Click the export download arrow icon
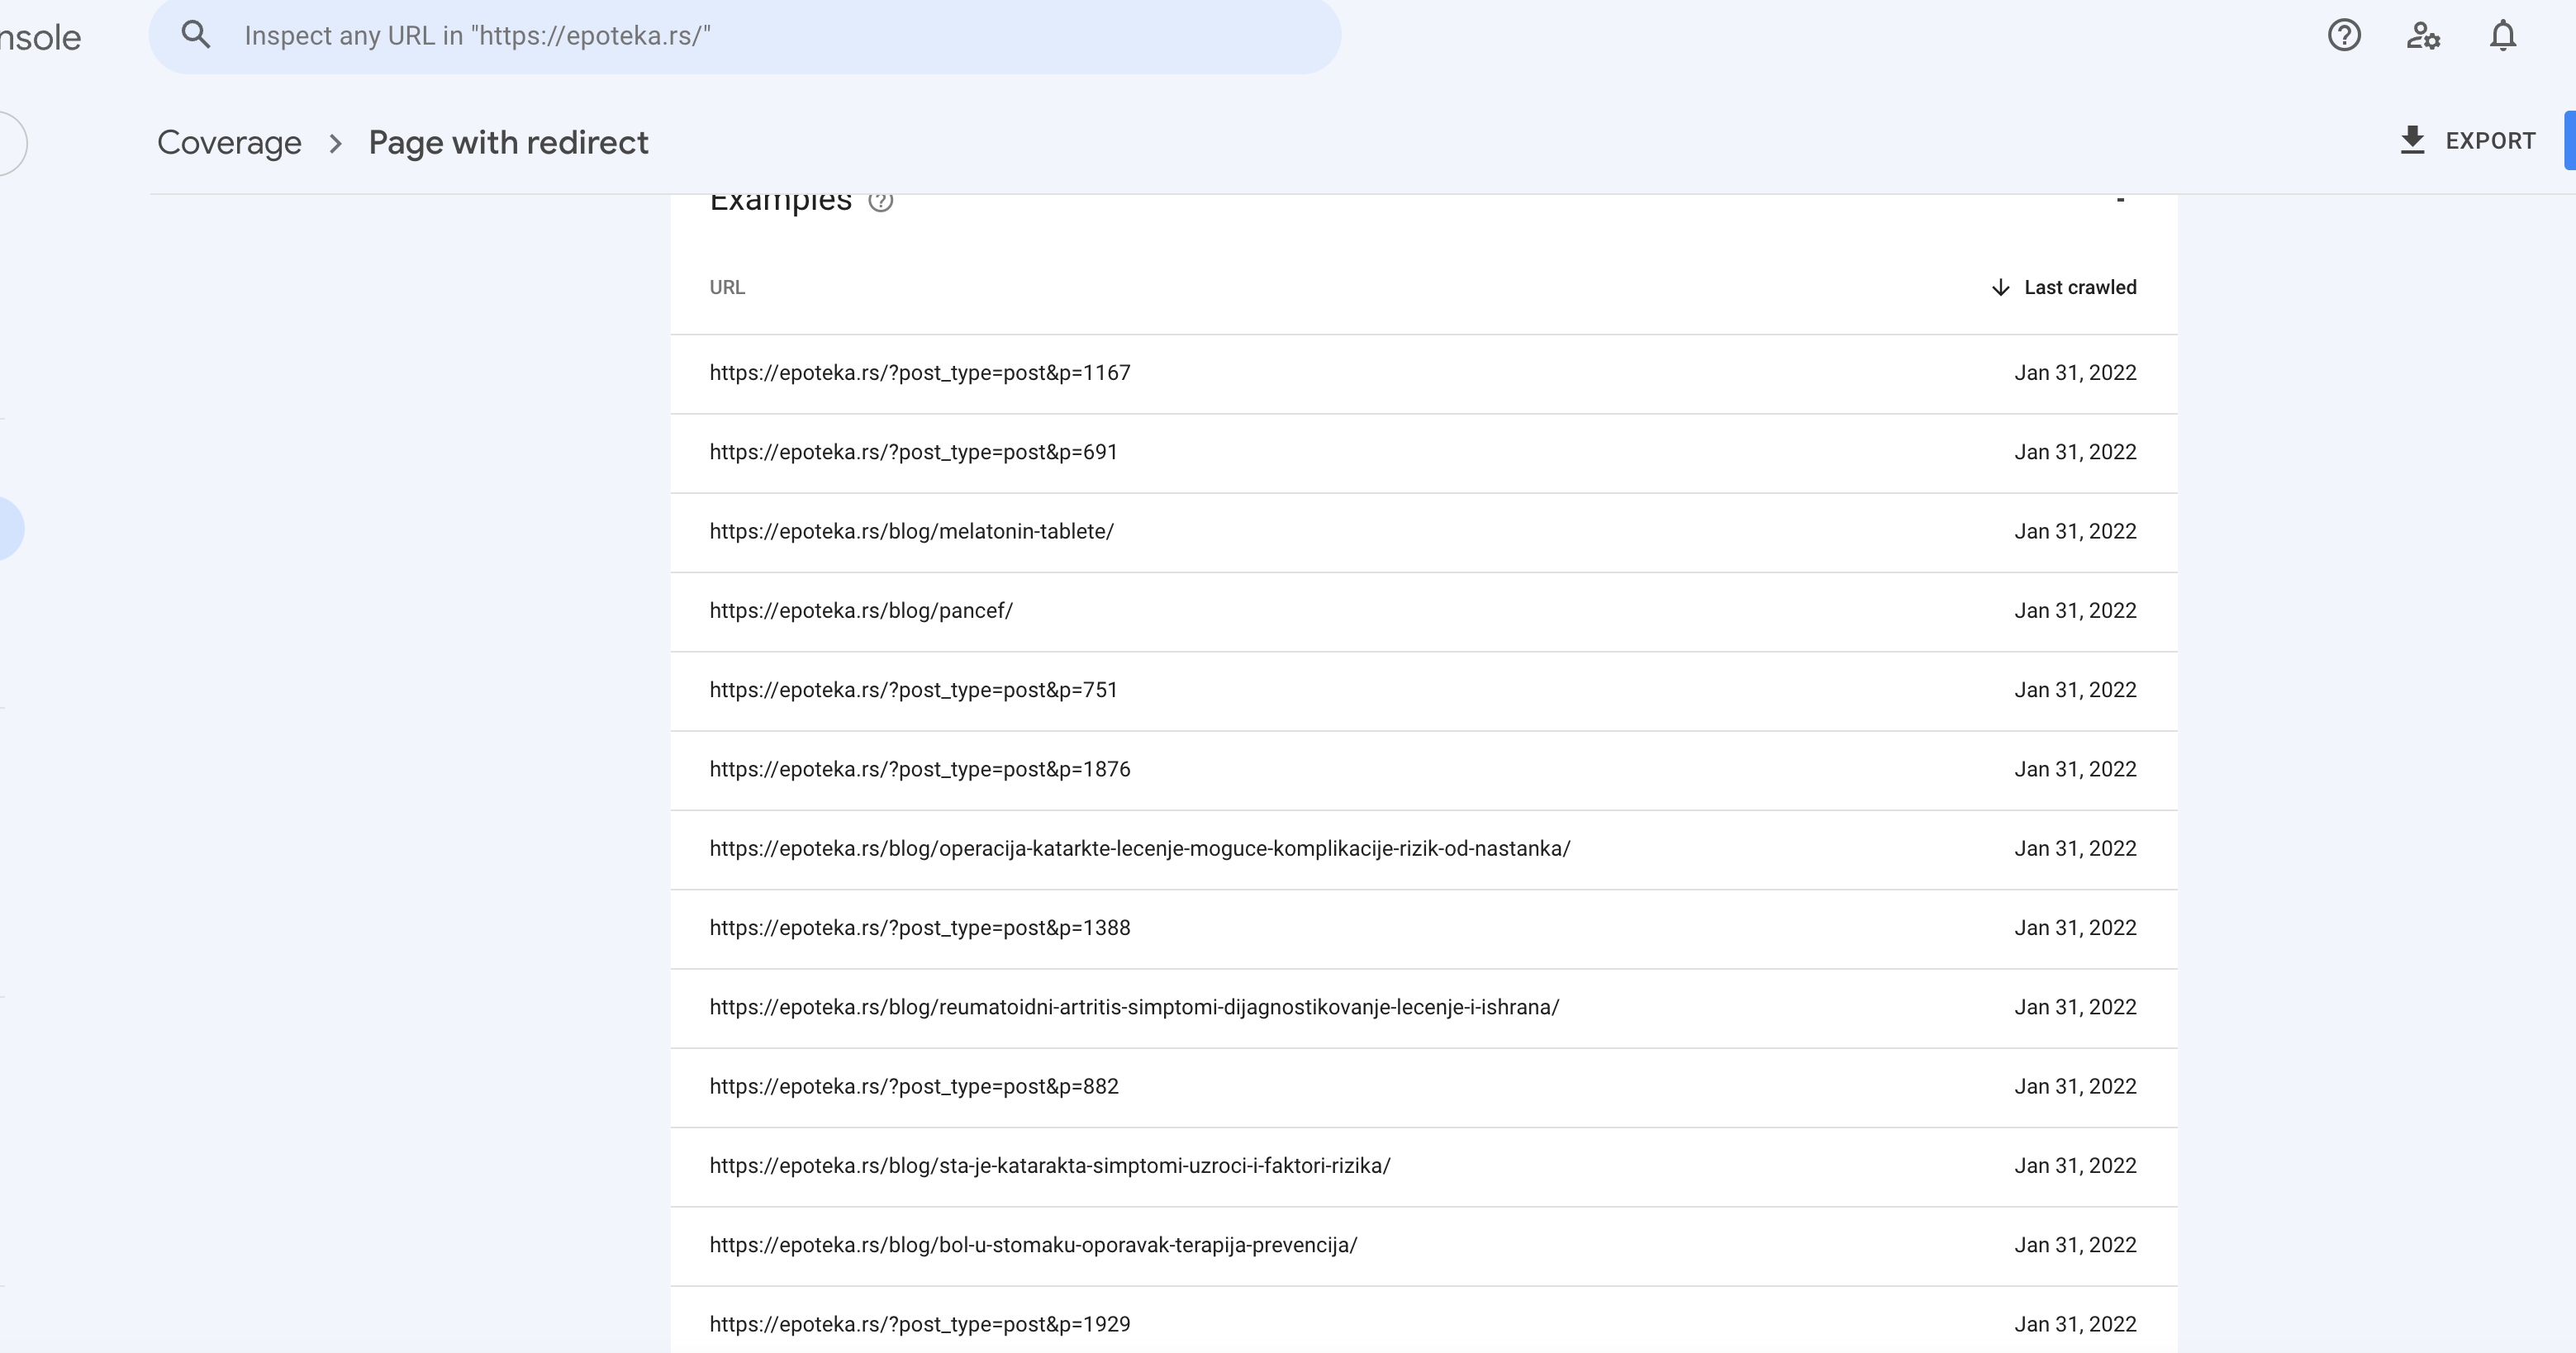Screen dimensions: 2576x1353 click(x=2413, y=140)
